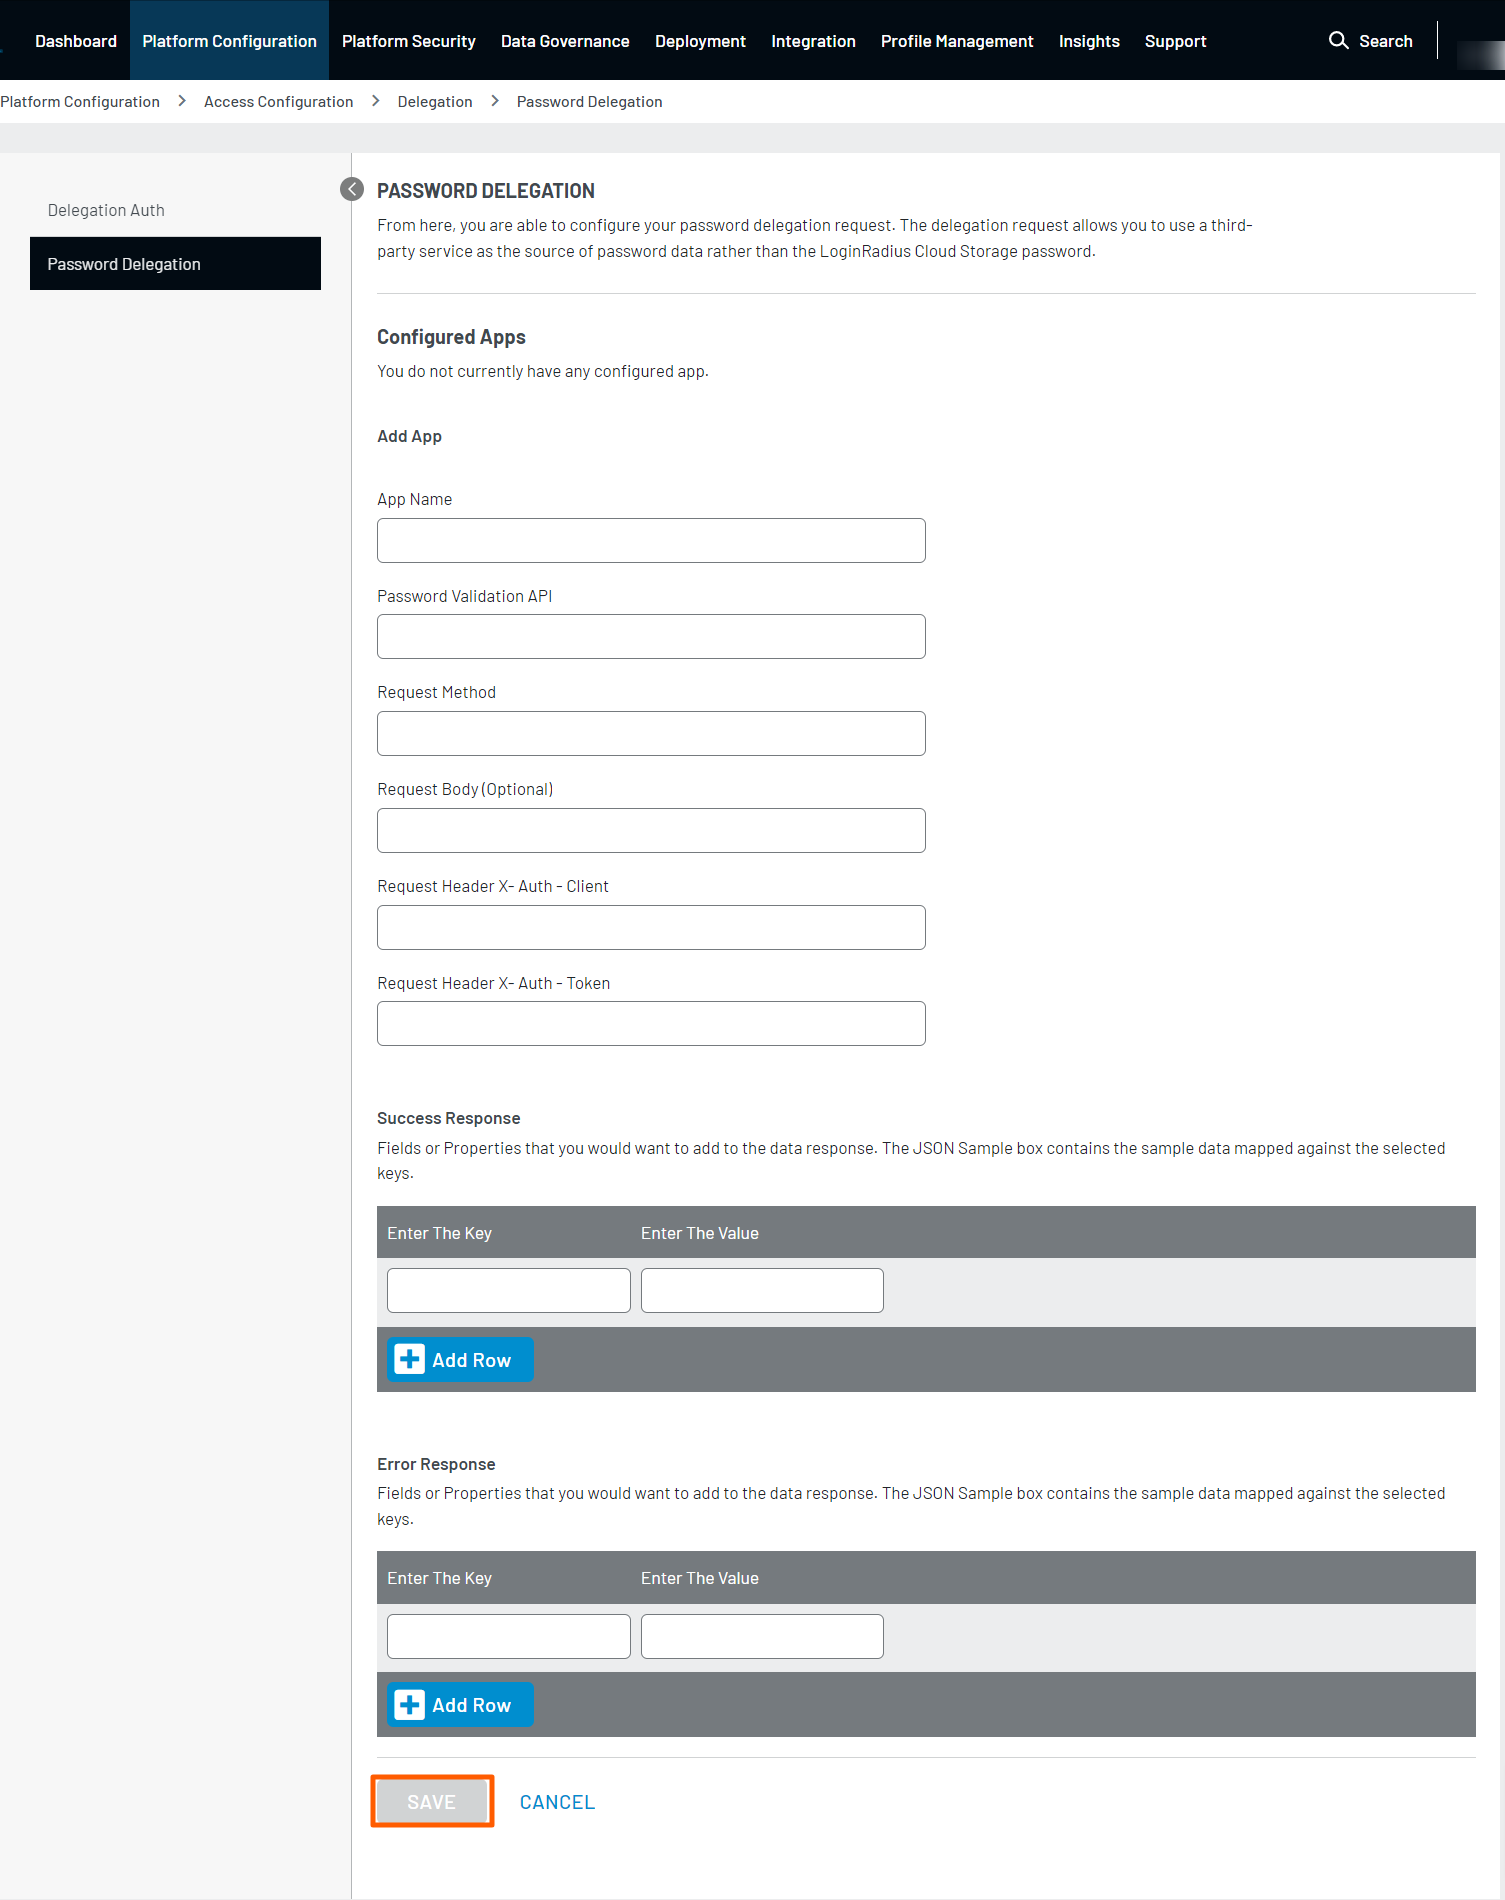The width and height of the screenshot is (1505, 1900).
Task: Click the chevron after Access Configuration breadcrumb
Action: click(x=375, y=101)
